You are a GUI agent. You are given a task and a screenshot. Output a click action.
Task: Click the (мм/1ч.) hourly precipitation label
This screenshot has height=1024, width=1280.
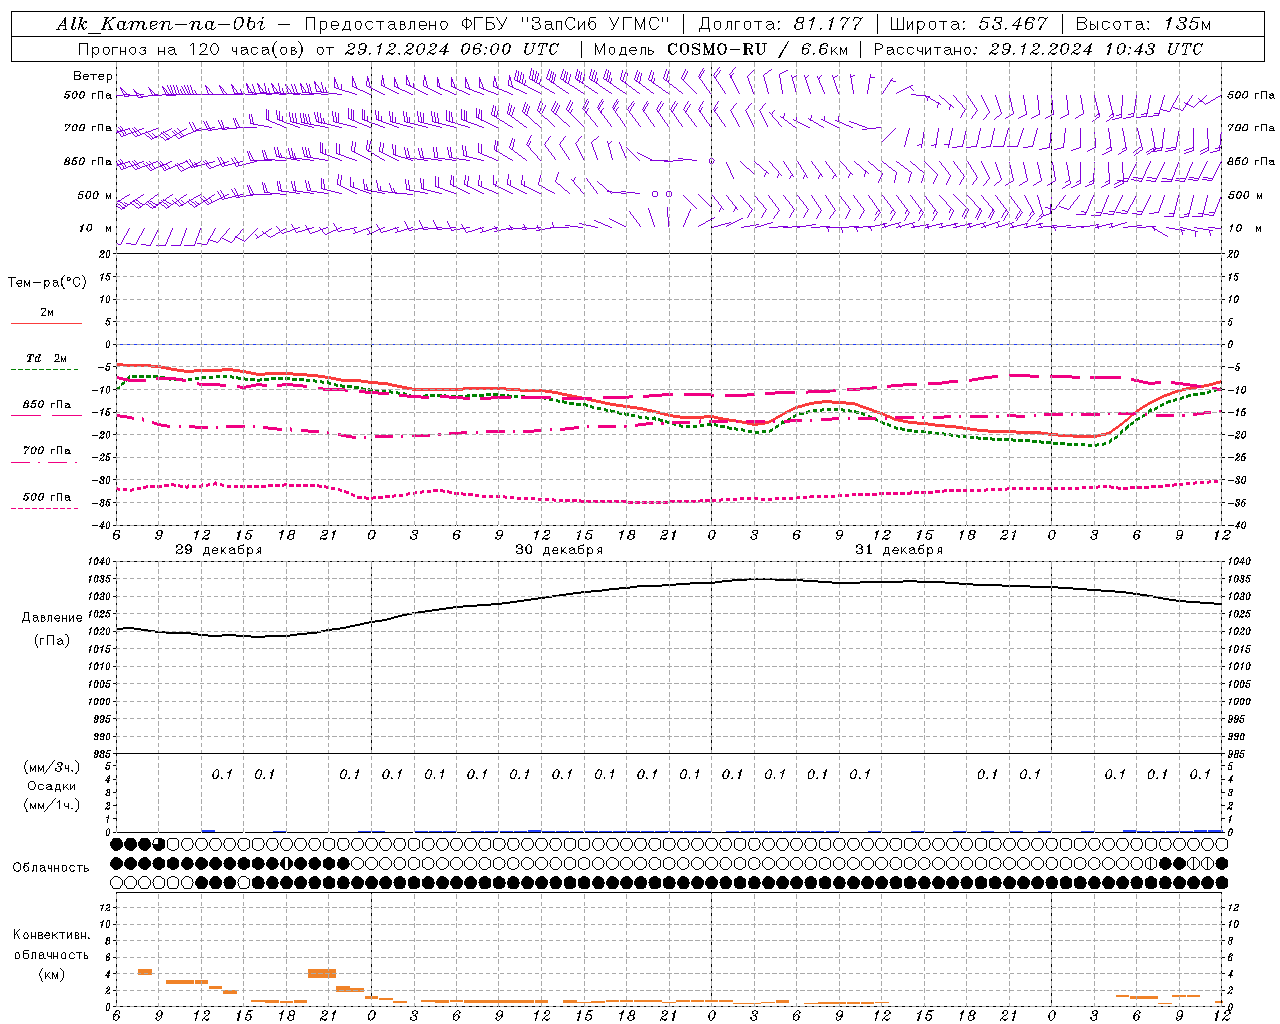tap(52, 805)
